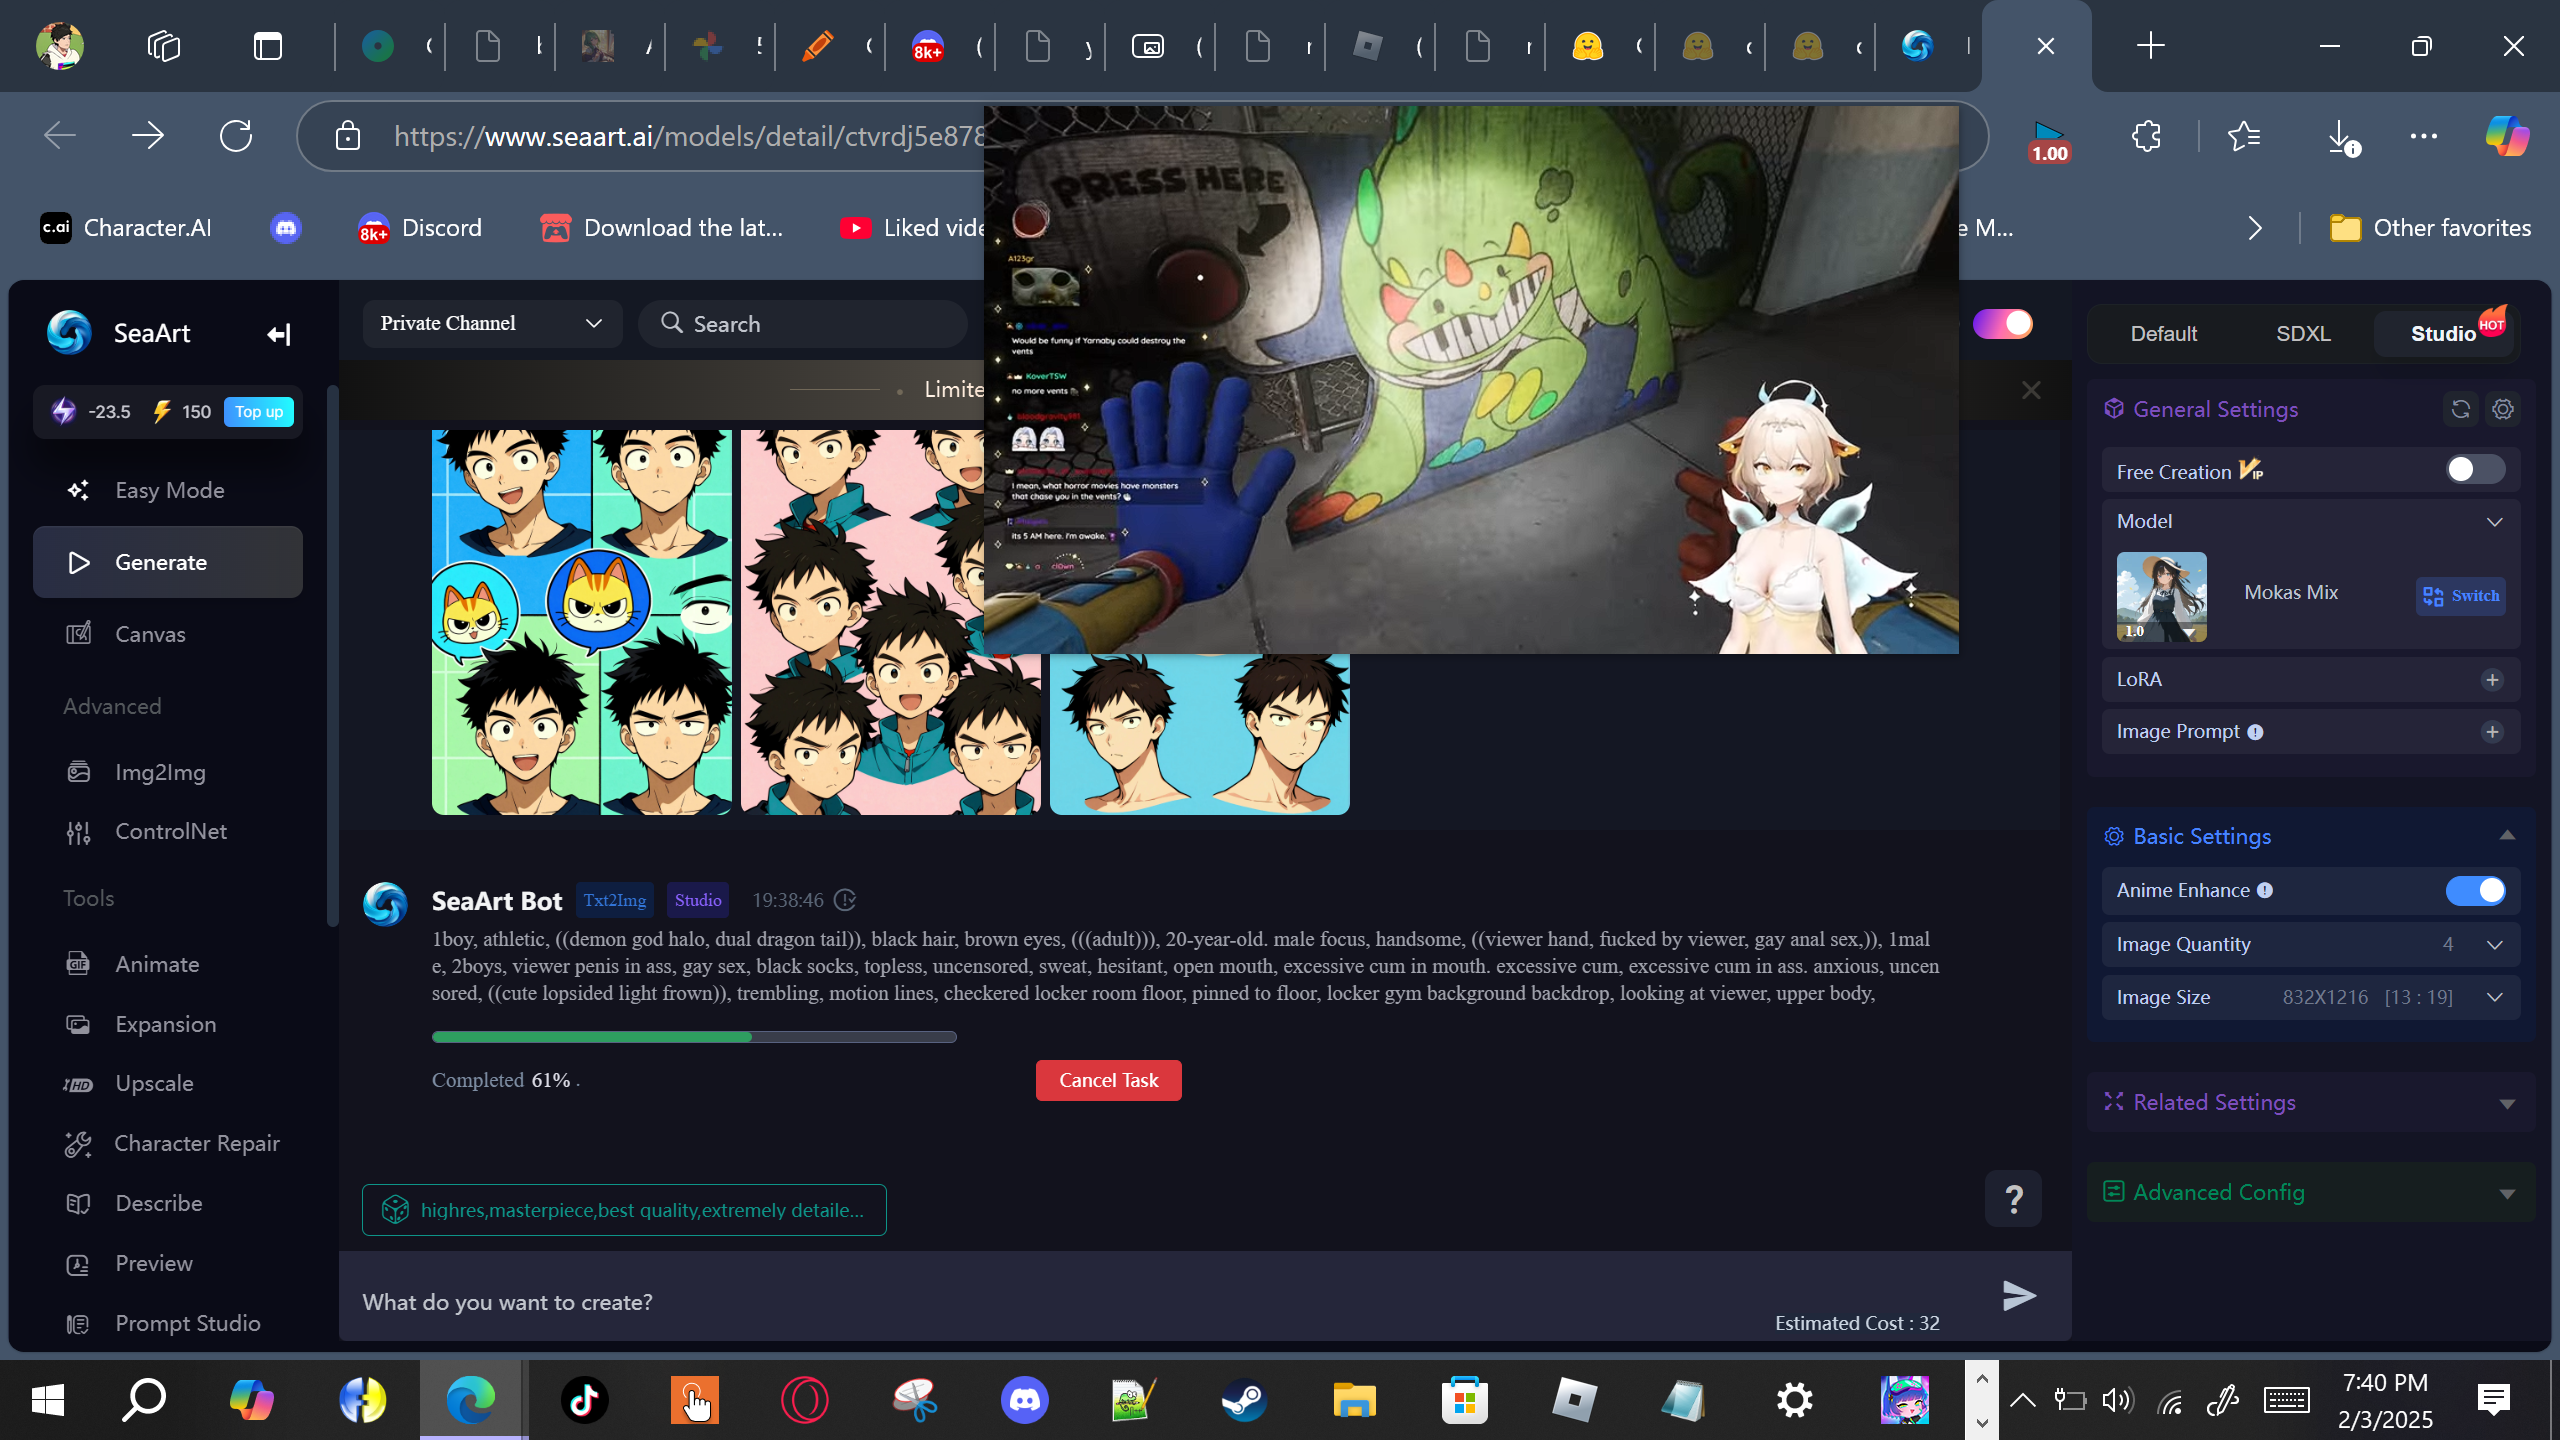The width and height of the screenshot is (2560, 1440).
Task: Reset General Settings with the refresh icon
Action: tap(2461, 409)
